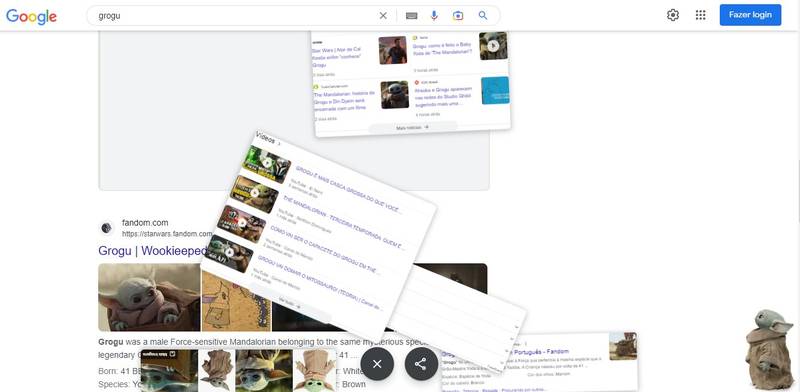The height and width of the screenshot is (392, 800).
Task: Open the settings gear icon
Action: click(673, 15)
